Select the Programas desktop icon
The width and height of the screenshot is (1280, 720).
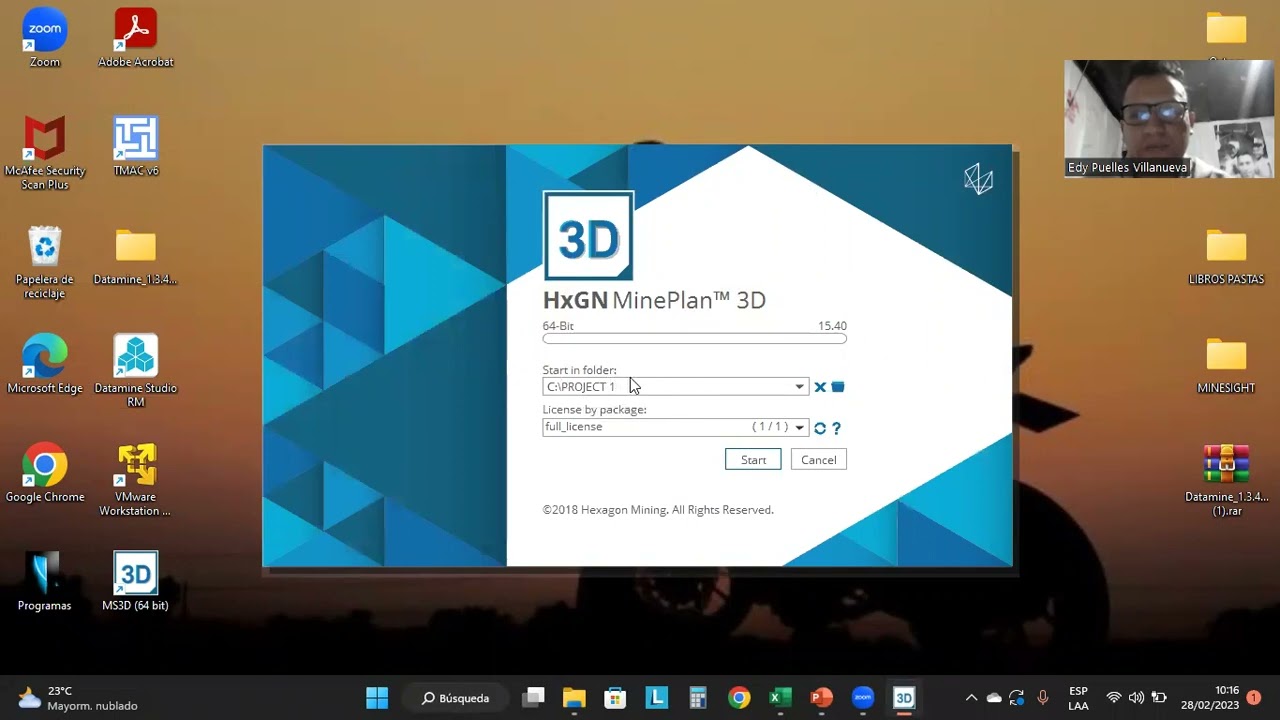coord(45,582)
